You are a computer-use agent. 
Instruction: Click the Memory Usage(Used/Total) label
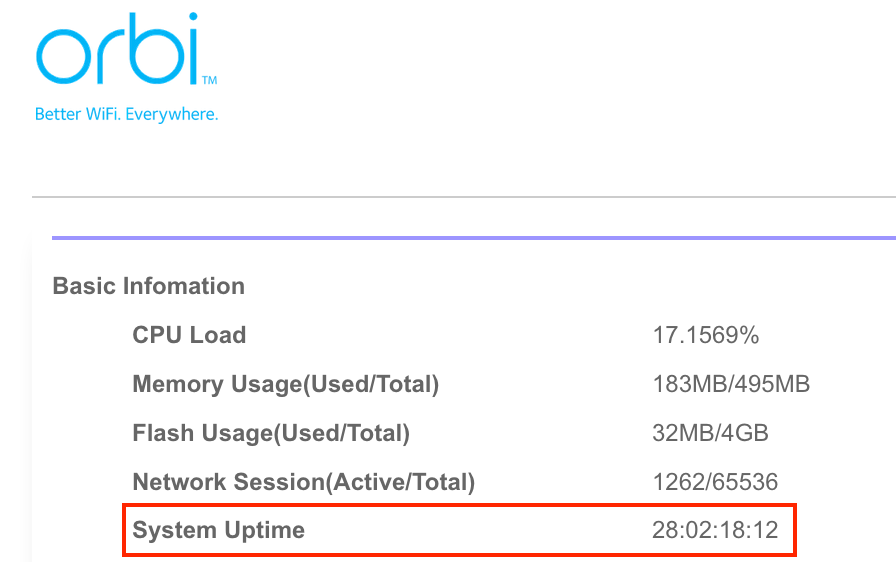[285, 383]
